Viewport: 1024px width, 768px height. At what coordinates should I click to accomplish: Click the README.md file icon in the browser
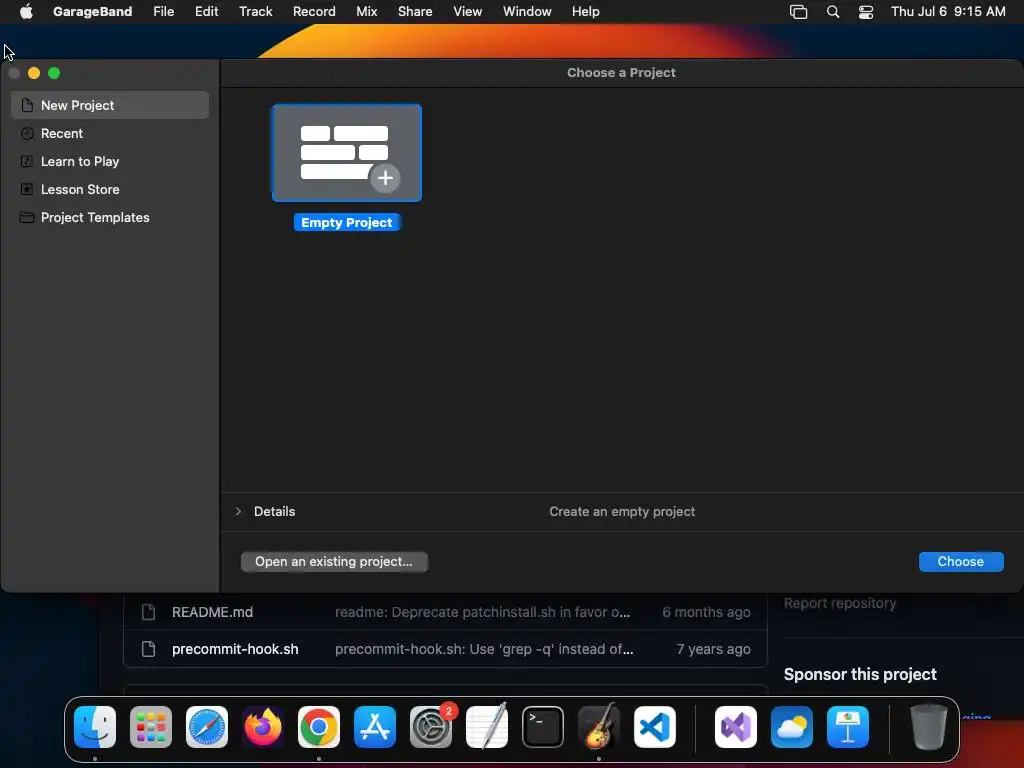tap(148, 612)
